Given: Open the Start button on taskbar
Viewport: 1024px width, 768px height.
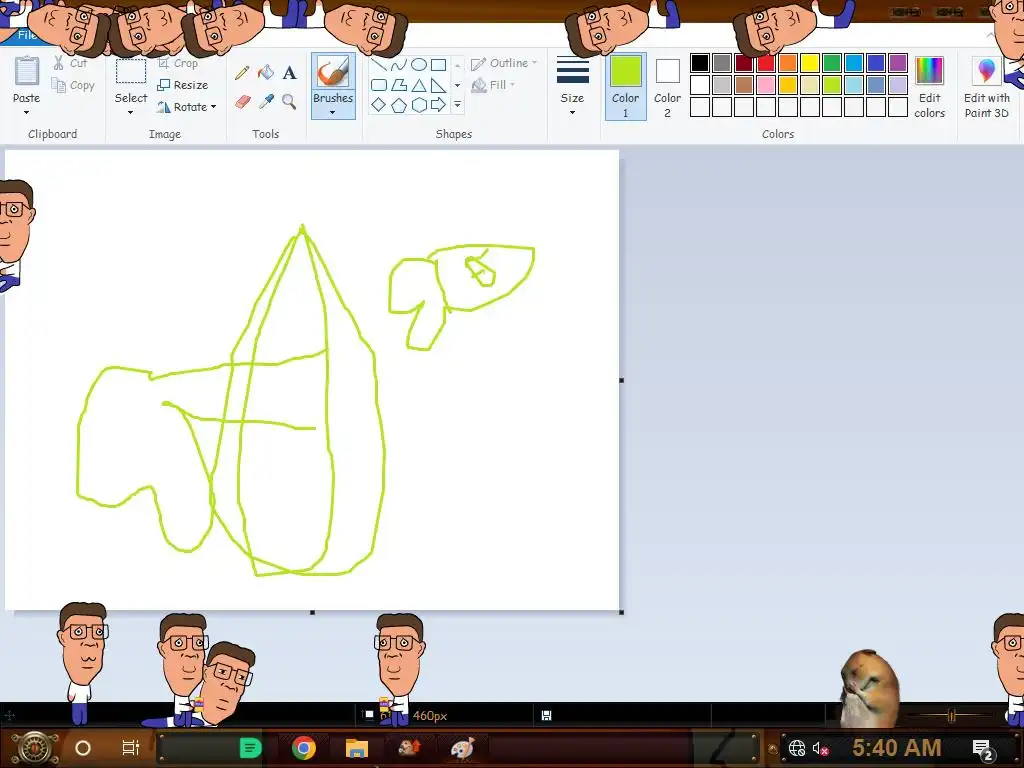Looking at the screenshot, I should (x=34, y=748).
